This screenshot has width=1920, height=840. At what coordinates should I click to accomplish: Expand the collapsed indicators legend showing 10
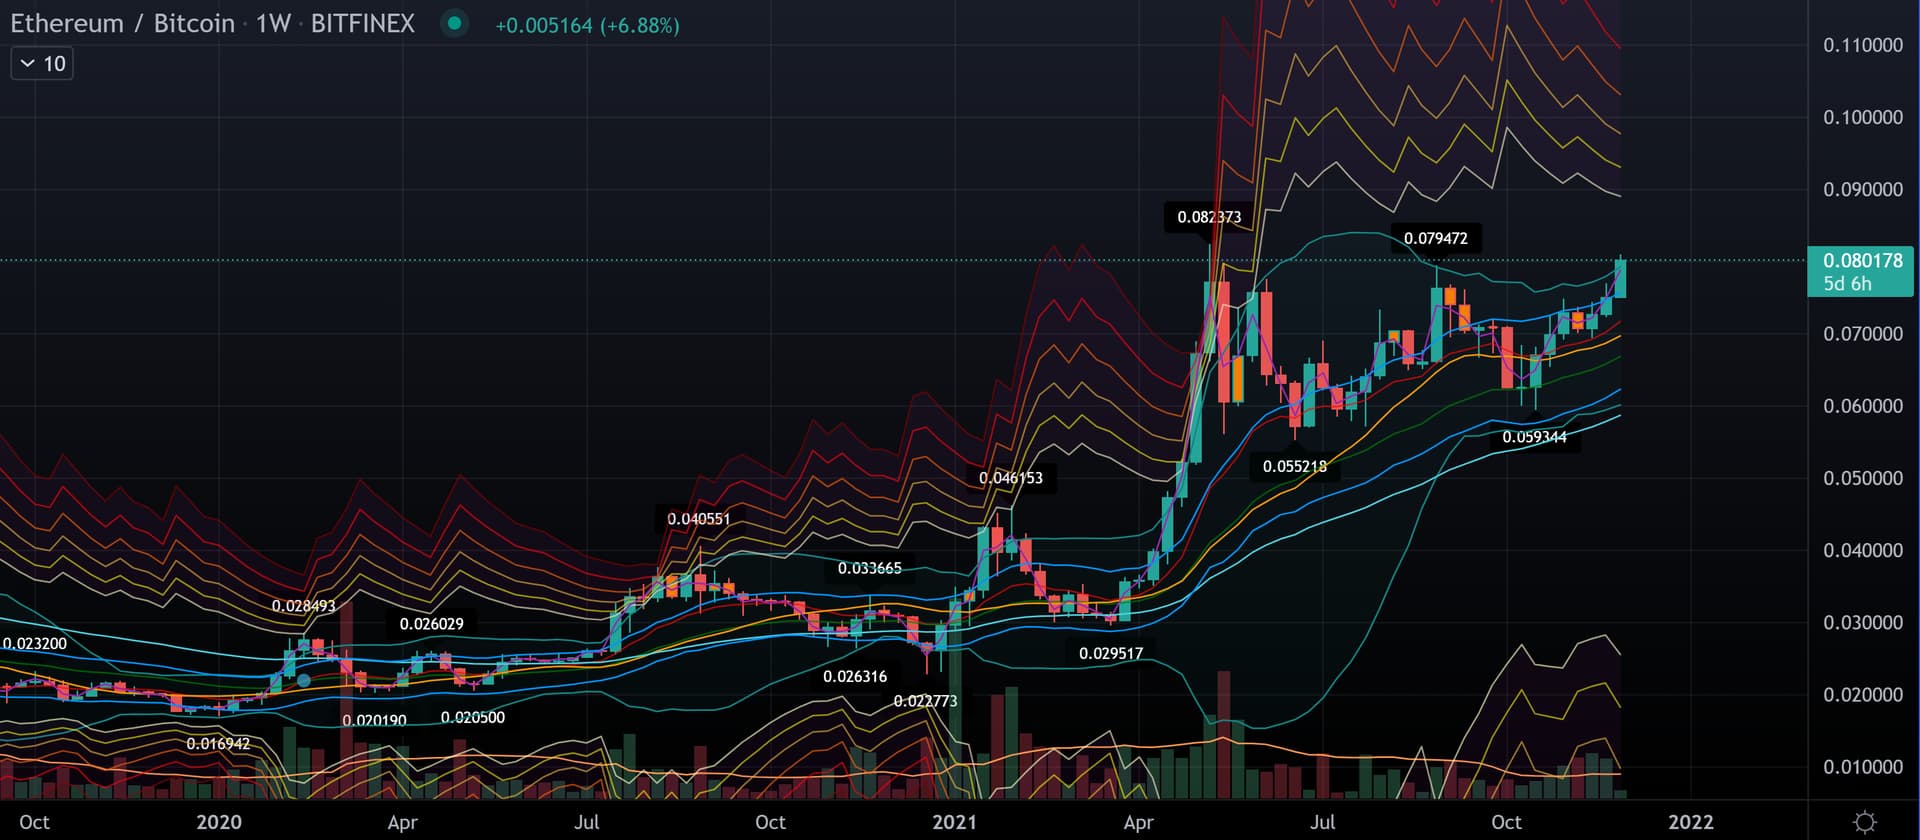(42, 64)
